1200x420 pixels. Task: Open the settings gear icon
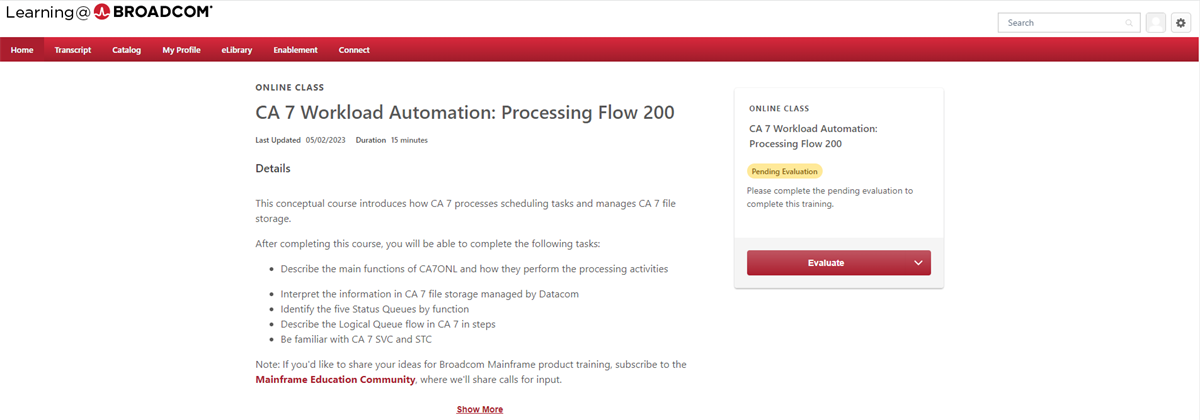[1181, 23]
